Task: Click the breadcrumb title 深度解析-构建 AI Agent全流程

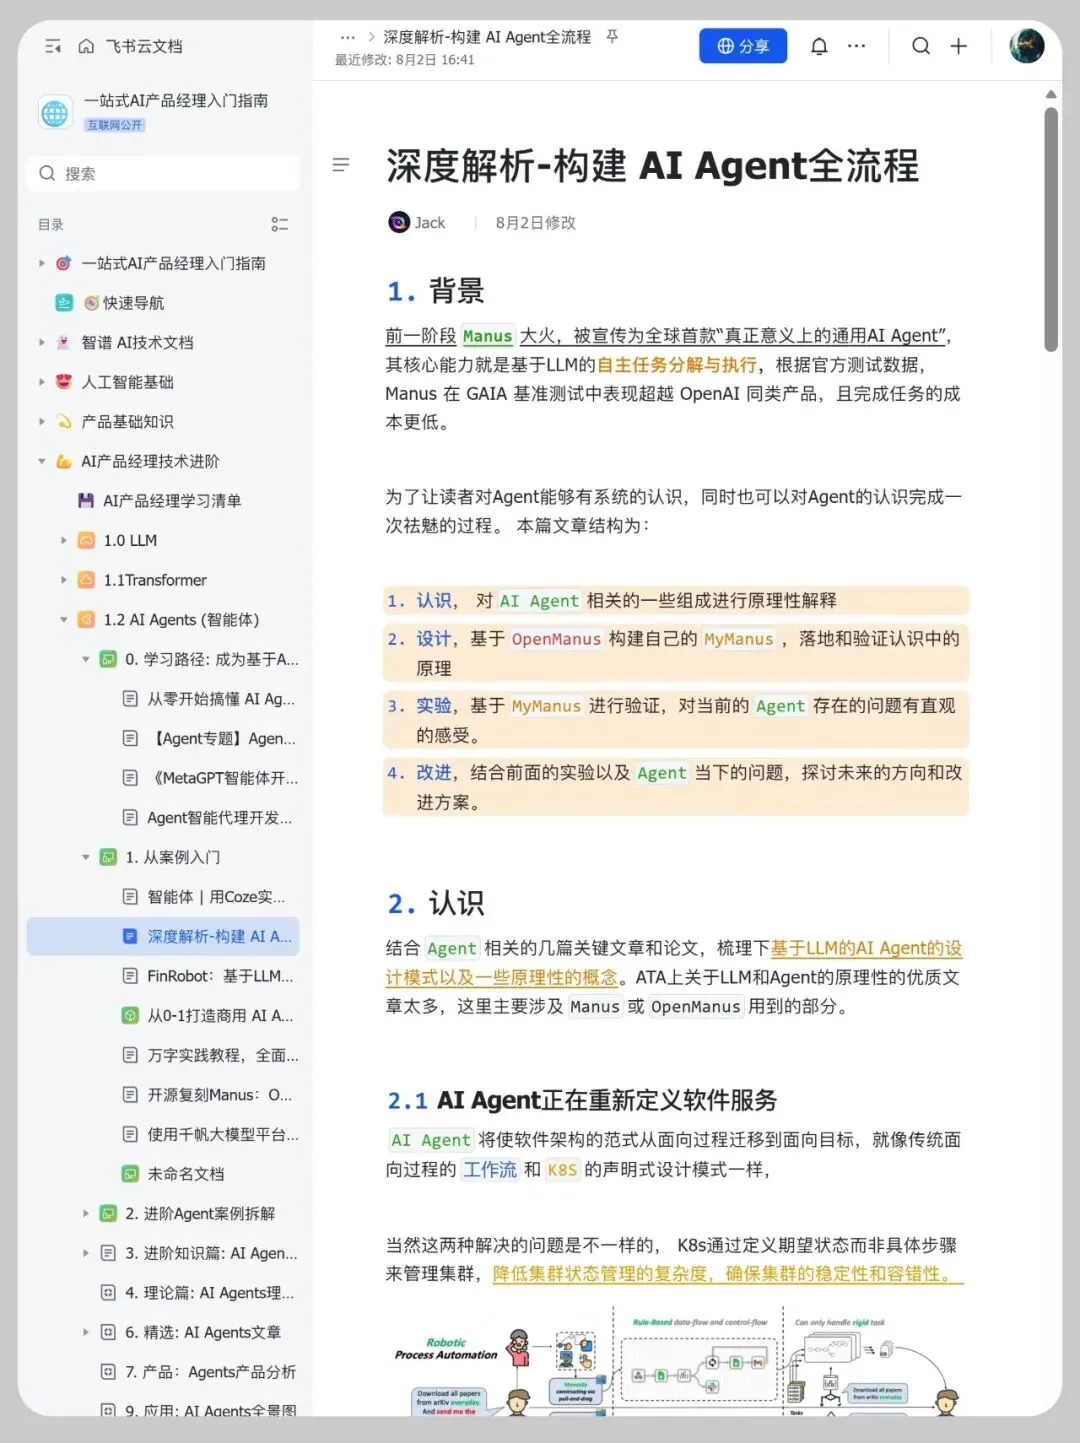Action: (487, 37)
